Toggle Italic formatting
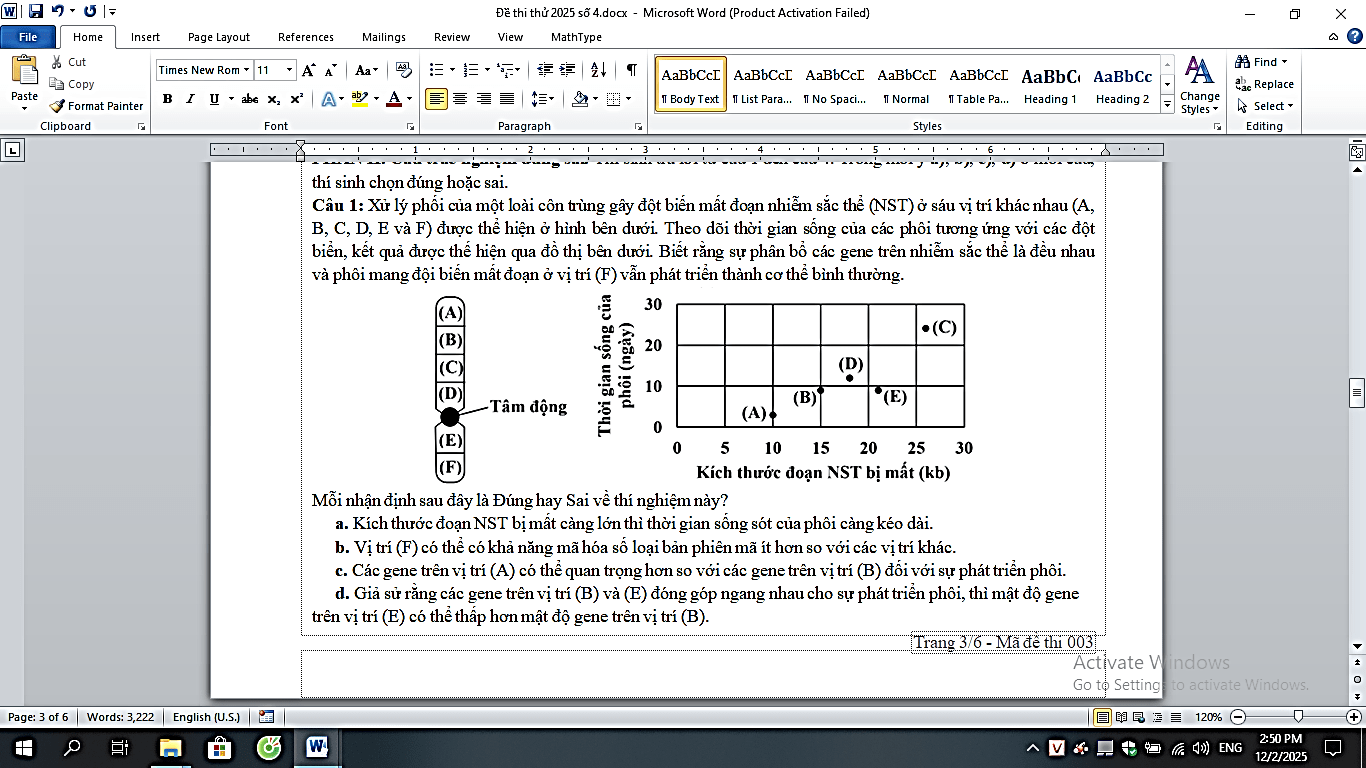1366x768 pixels. point(191,99)
